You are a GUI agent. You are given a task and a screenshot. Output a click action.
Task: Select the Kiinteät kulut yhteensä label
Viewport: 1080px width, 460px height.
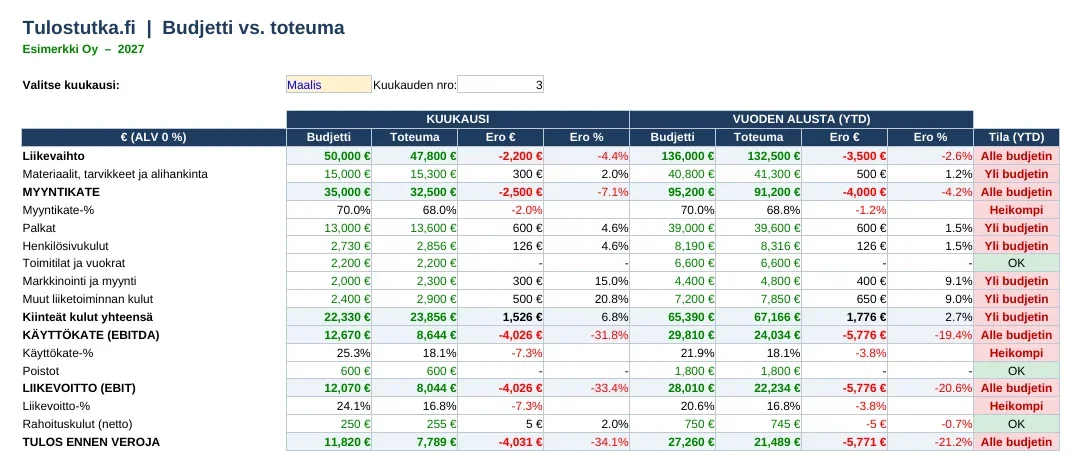[87, 317]
